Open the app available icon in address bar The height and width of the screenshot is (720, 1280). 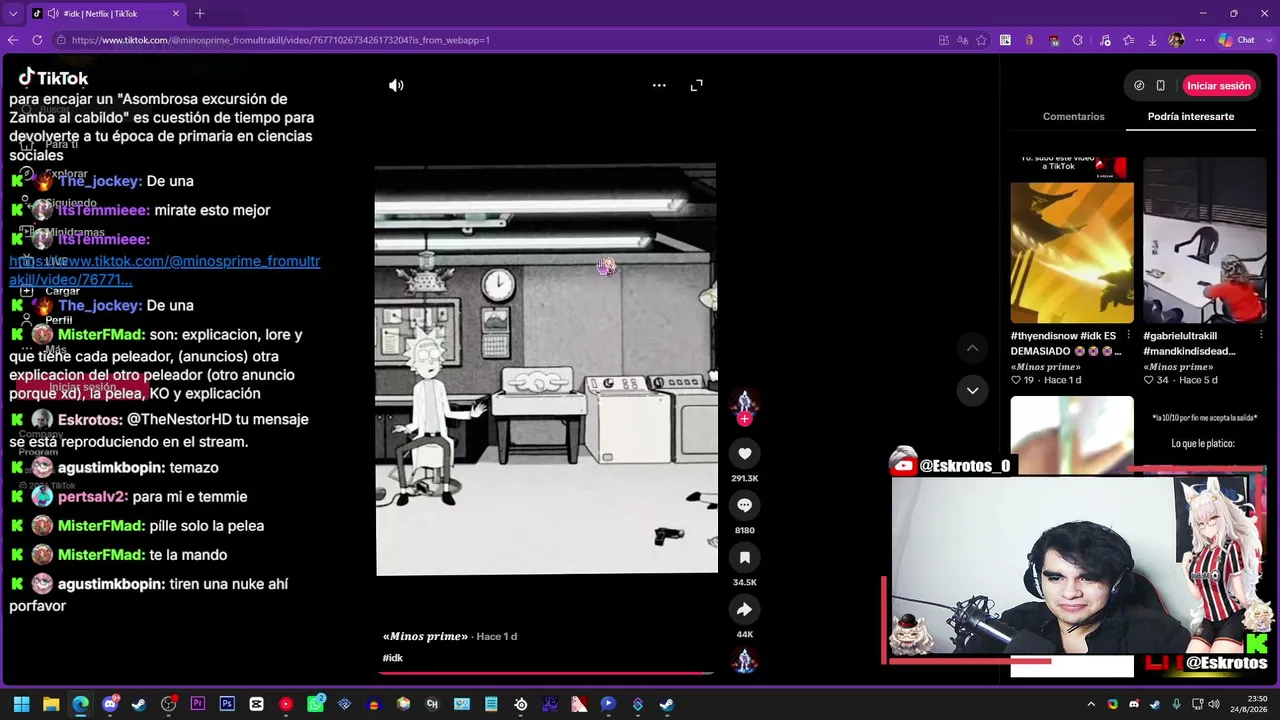(944, 40)
